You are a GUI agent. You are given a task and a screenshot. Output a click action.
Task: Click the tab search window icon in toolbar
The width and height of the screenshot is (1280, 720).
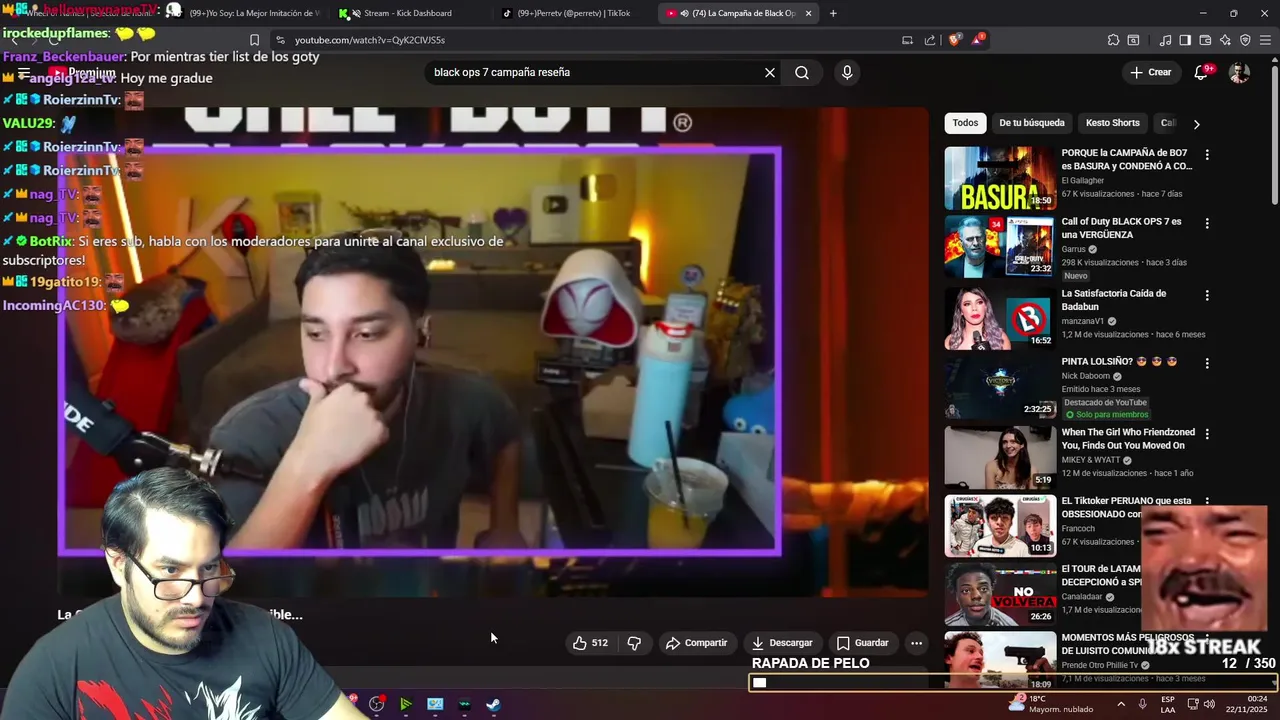(x=1133, y=40)
